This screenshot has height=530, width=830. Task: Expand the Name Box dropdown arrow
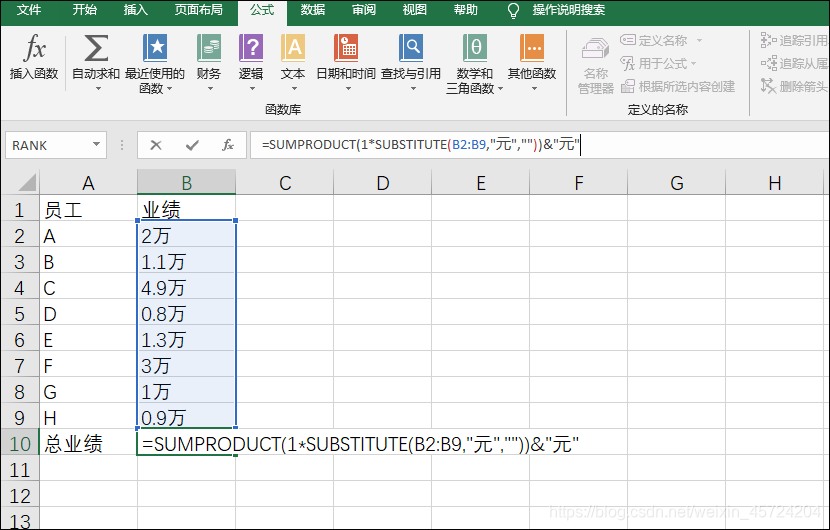point(96,145)
